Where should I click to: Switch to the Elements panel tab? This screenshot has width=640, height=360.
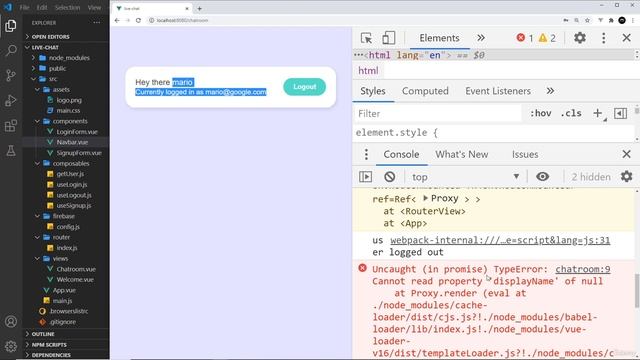tap(439, 38)
